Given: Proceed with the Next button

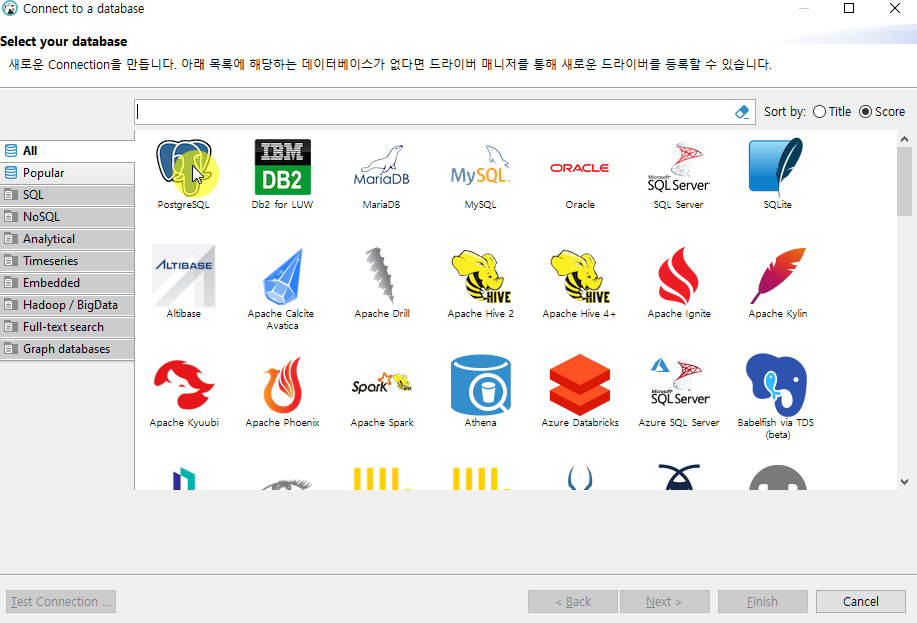Looking at the screenshot, I should pyautogui.click(x=665, y=601).
